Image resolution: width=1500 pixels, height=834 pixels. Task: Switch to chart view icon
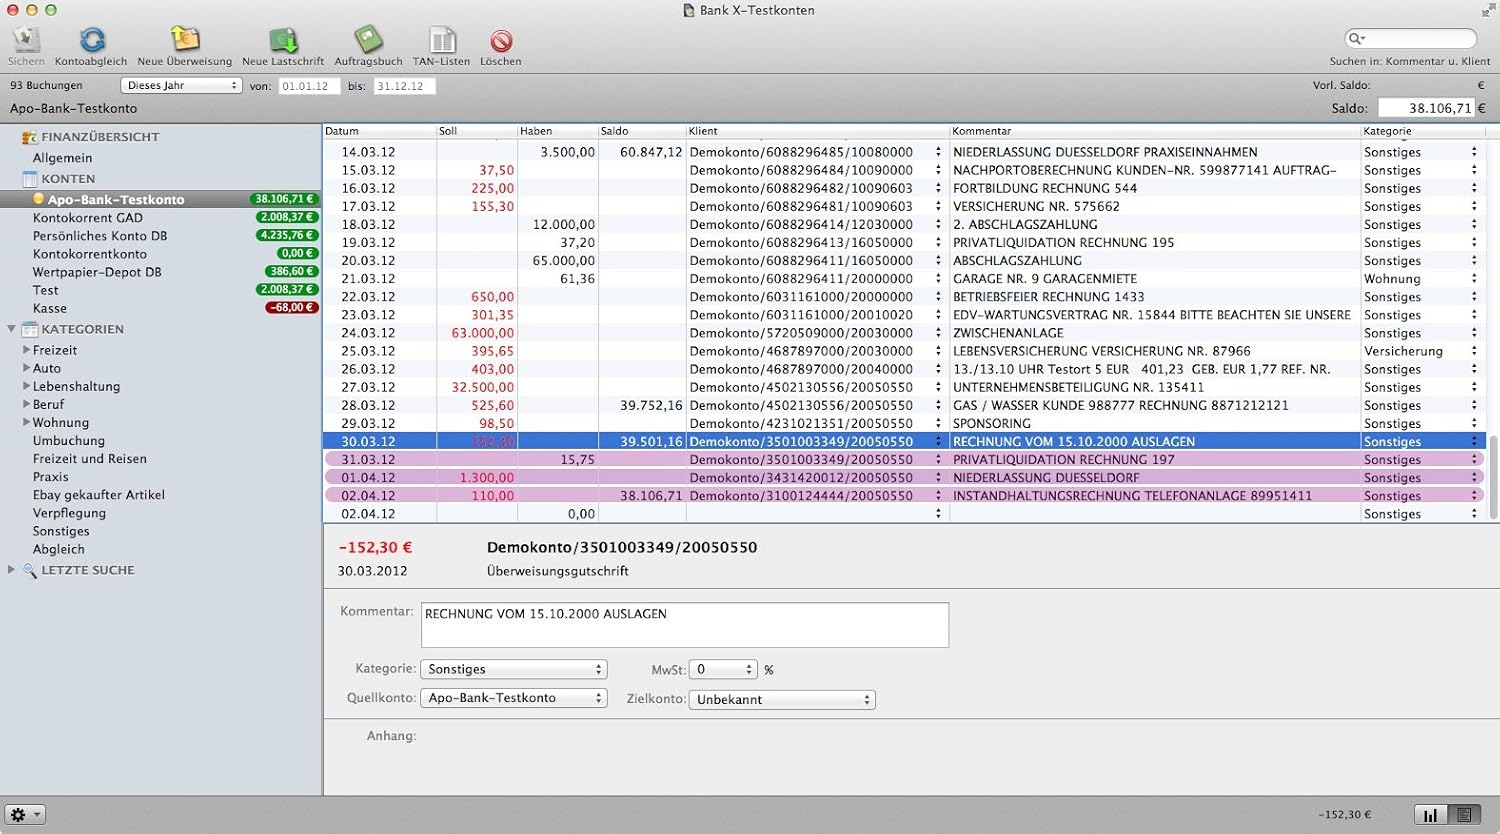click(1430, 815)
